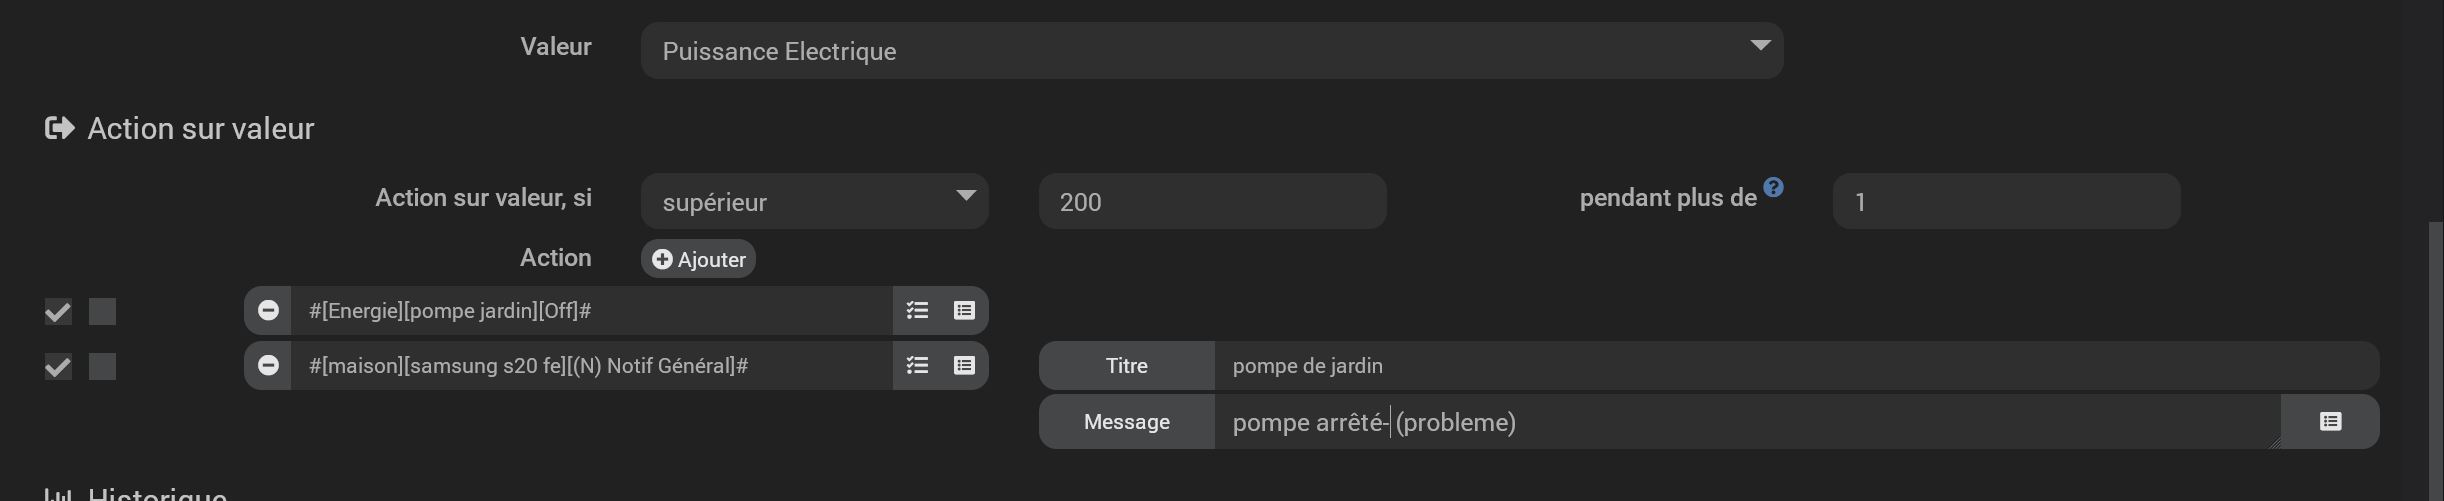Click the Ajouter button to add action
This screenshot has width=2444, height=501.
click(x=698, y=259)
